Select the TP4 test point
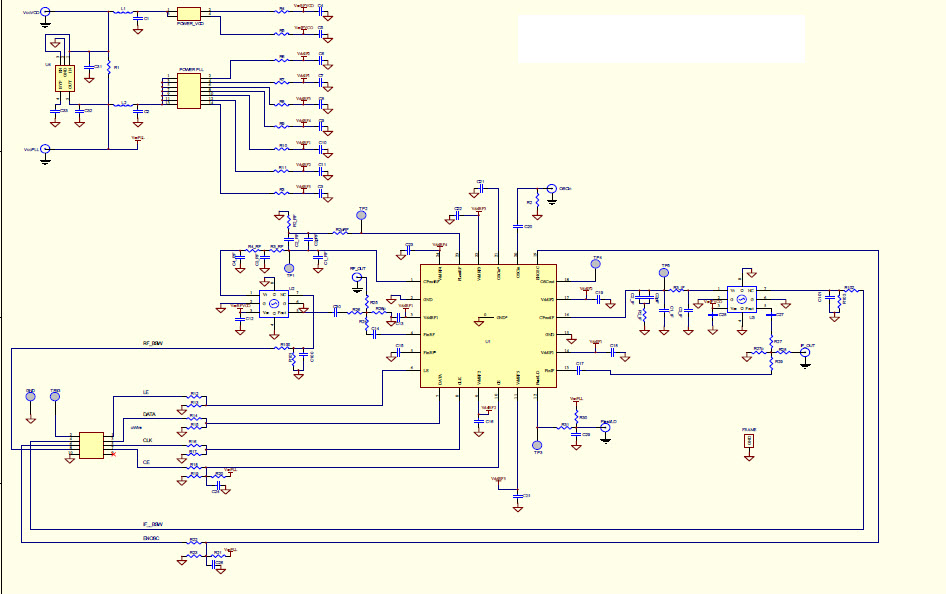Viewport: 946px width, 594px height. 596,265
